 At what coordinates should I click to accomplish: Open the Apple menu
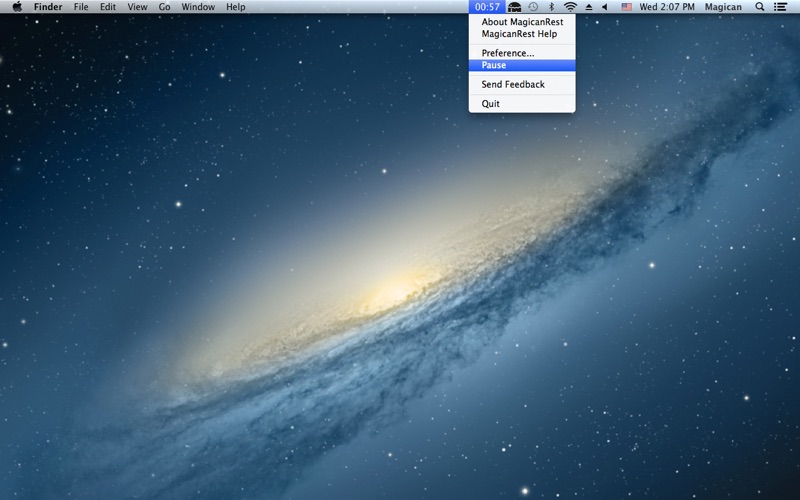[x=17, y=7]
